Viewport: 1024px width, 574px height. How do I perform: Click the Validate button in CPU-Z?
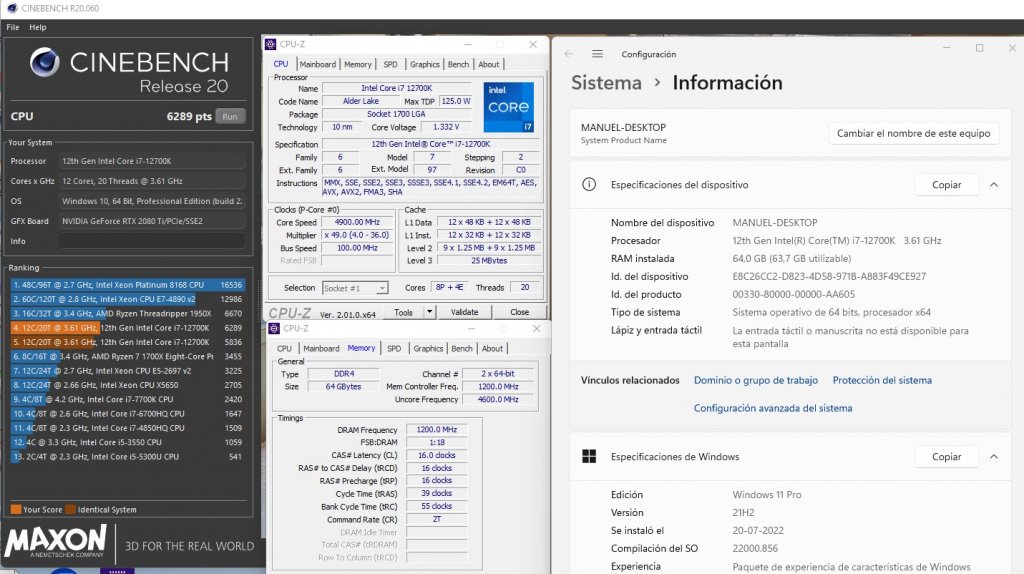464,312
